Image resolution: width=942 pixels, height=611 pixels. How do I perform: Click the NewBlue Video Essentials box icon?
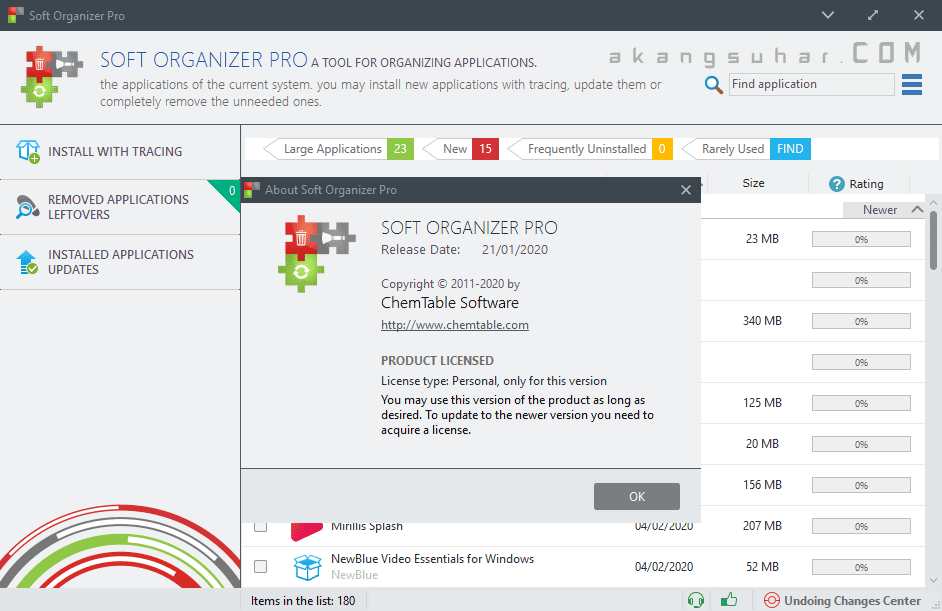point(307,567)
